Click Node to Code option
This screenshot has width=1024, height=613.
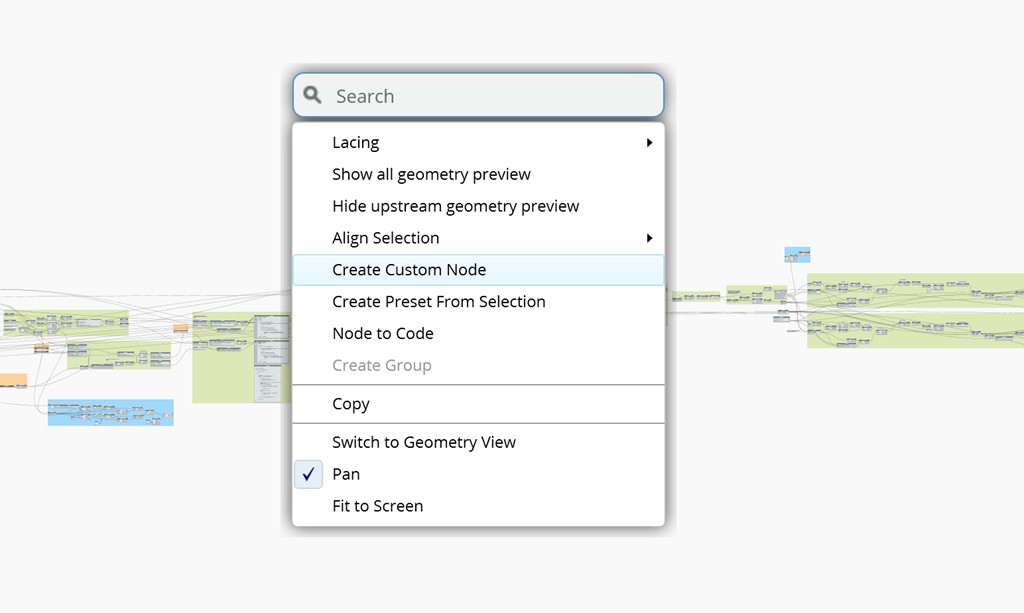click(382, 334)
